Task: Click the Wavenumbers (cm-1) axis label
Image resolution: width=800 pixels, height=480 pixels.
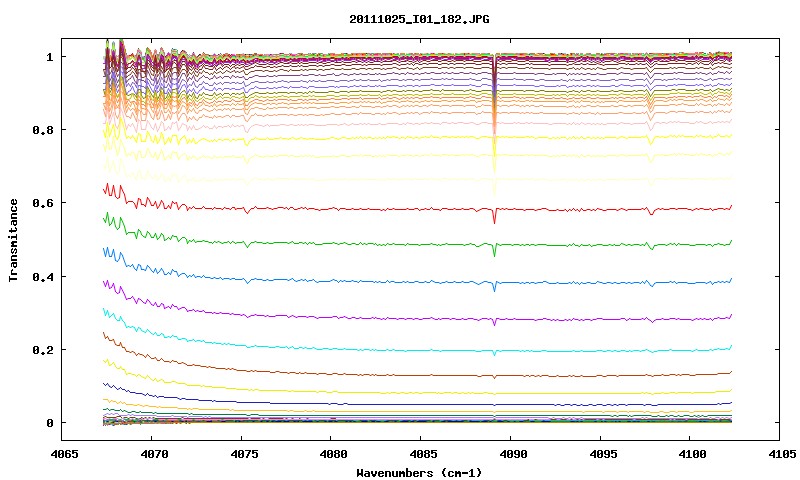Action: click(419, 473)
